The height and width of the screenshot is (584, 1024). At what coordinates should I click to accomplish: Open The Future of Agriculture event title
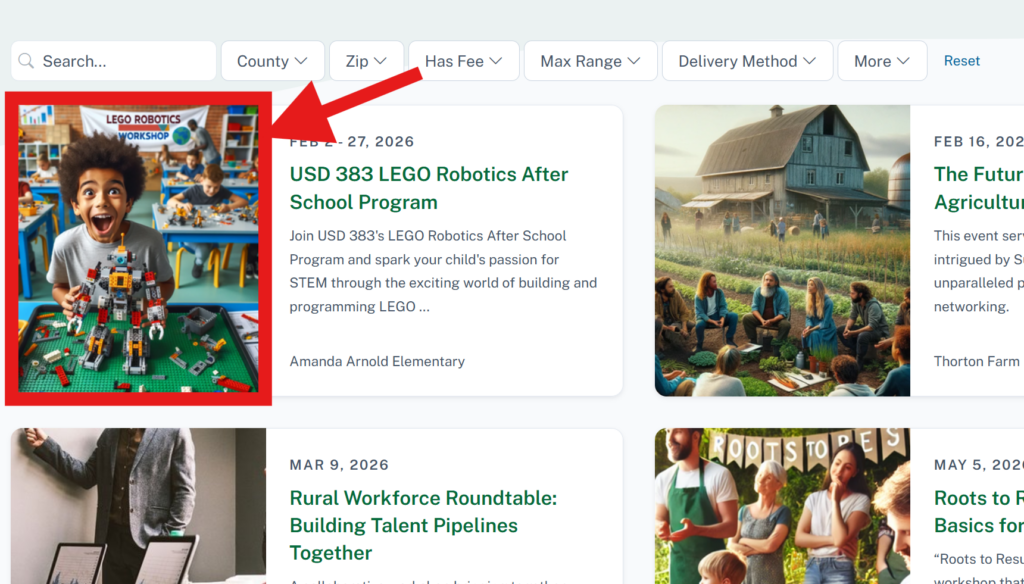coord(978,188)
